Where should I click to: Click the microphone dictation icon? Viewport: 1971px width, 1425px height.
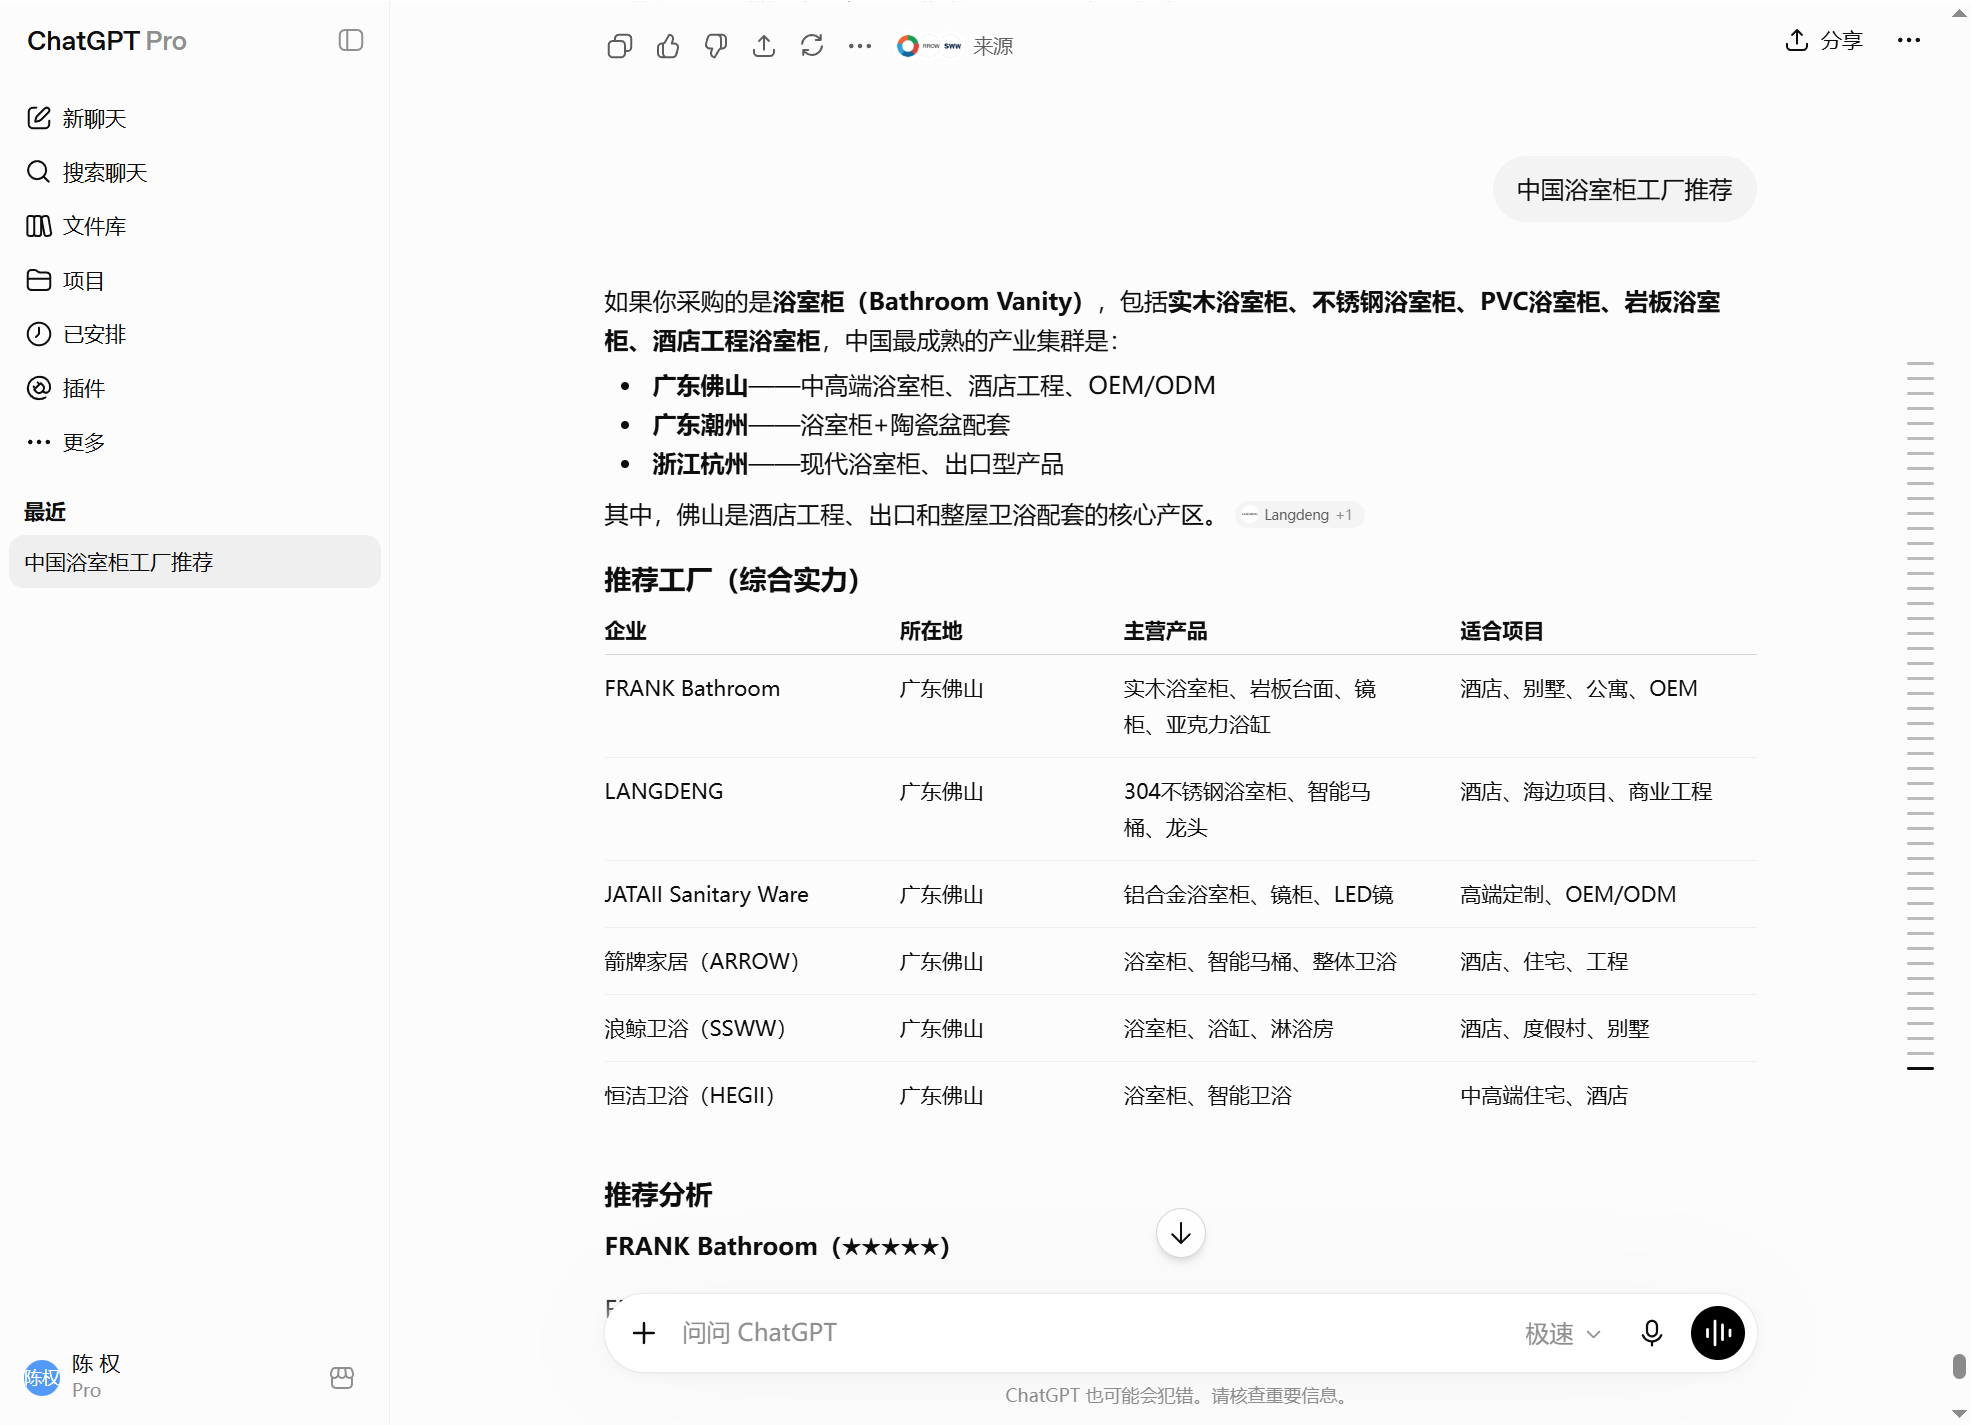click(1652, 1333)
